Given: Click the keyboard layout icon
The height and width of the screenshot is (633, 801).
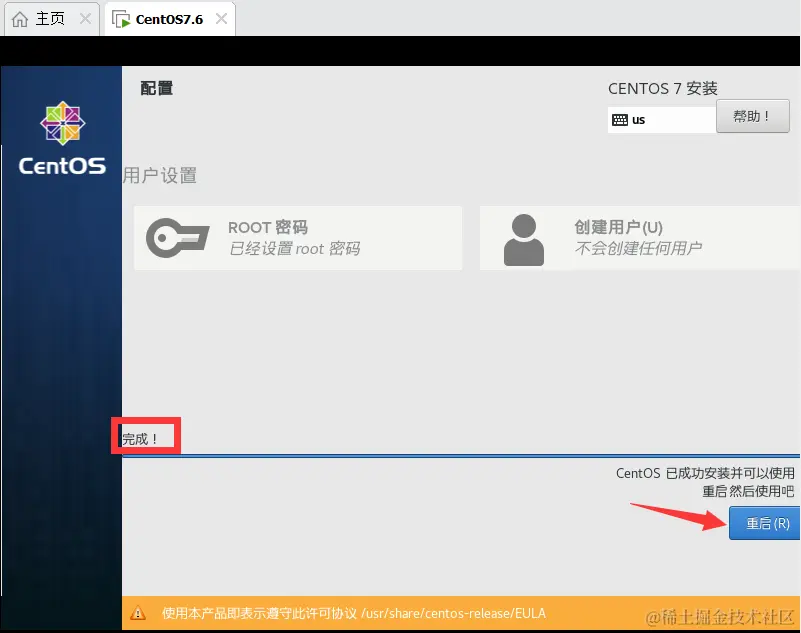Looking at the screenshot, I should 620,120.
